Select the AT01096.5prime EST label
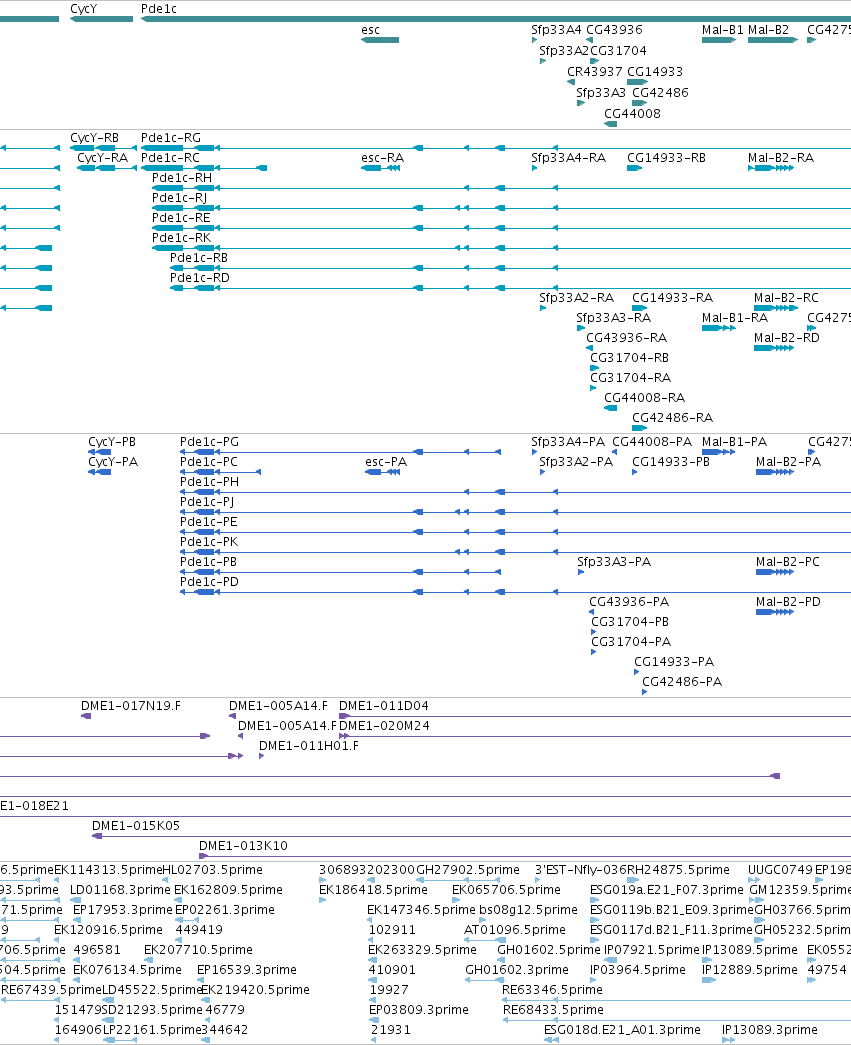Image resolution: width=851 pixels, height=1045 pixels. [514, 930]
